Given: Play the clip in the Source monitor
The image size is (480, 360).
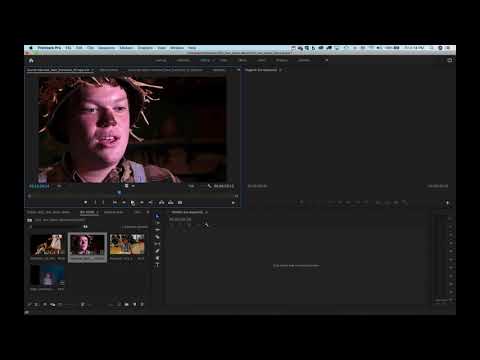Looking at the screenshot, I should 133,202.
